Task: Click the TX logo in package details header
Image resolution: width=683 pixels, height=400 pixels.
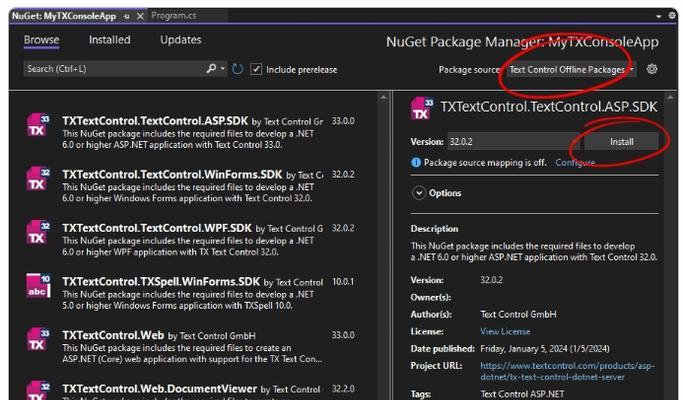Action: pyautogui.click(x=422, y=108)
